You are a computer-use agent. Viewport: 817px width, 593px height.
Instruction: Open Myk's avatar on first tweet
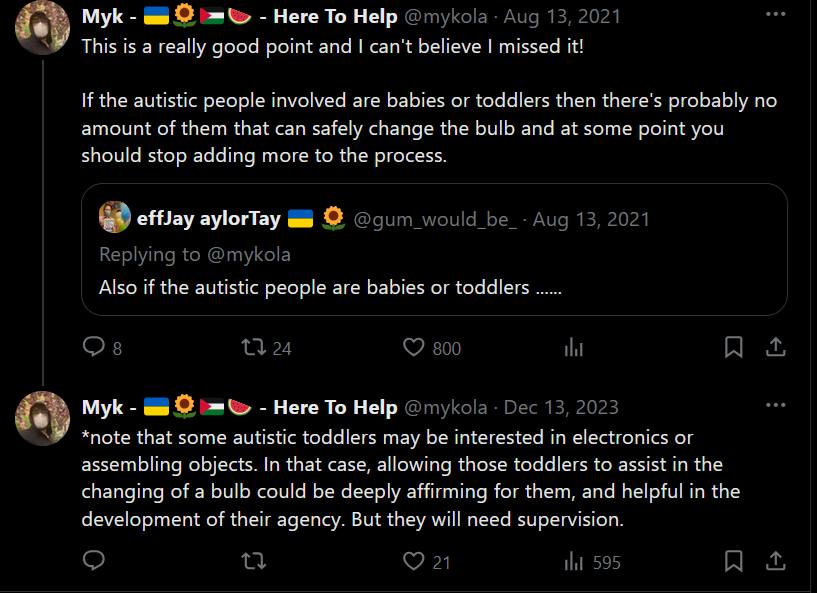click(42, 27)
